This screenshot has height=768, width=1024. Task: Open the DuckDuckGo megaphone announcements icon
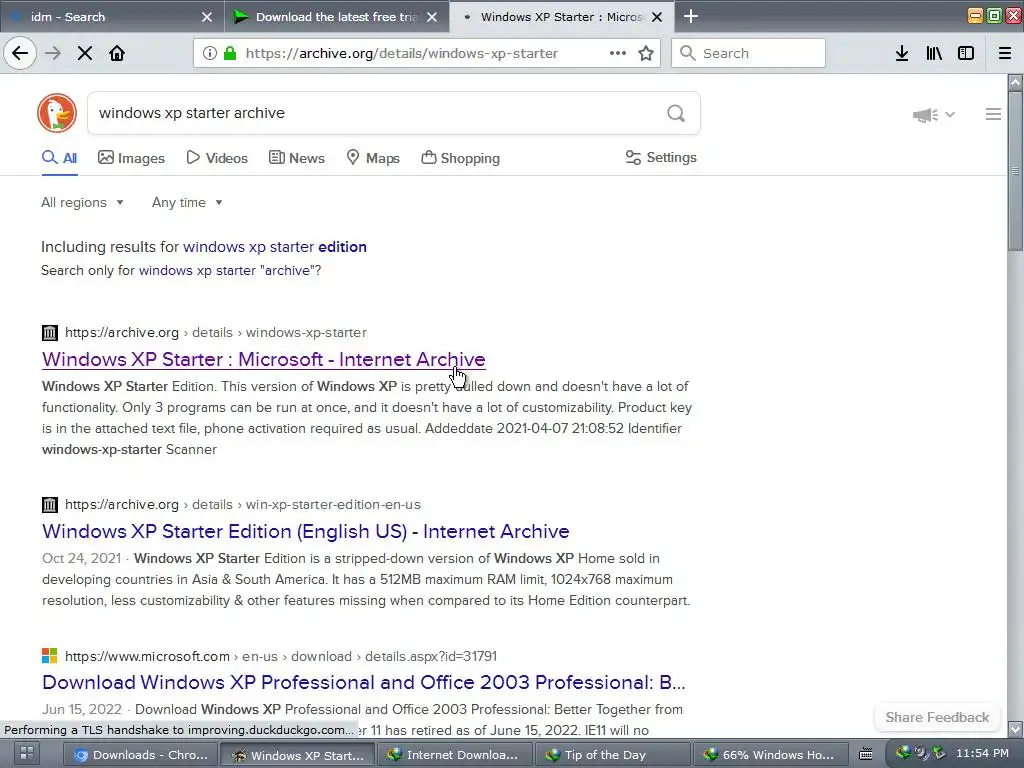pos(925,115)
